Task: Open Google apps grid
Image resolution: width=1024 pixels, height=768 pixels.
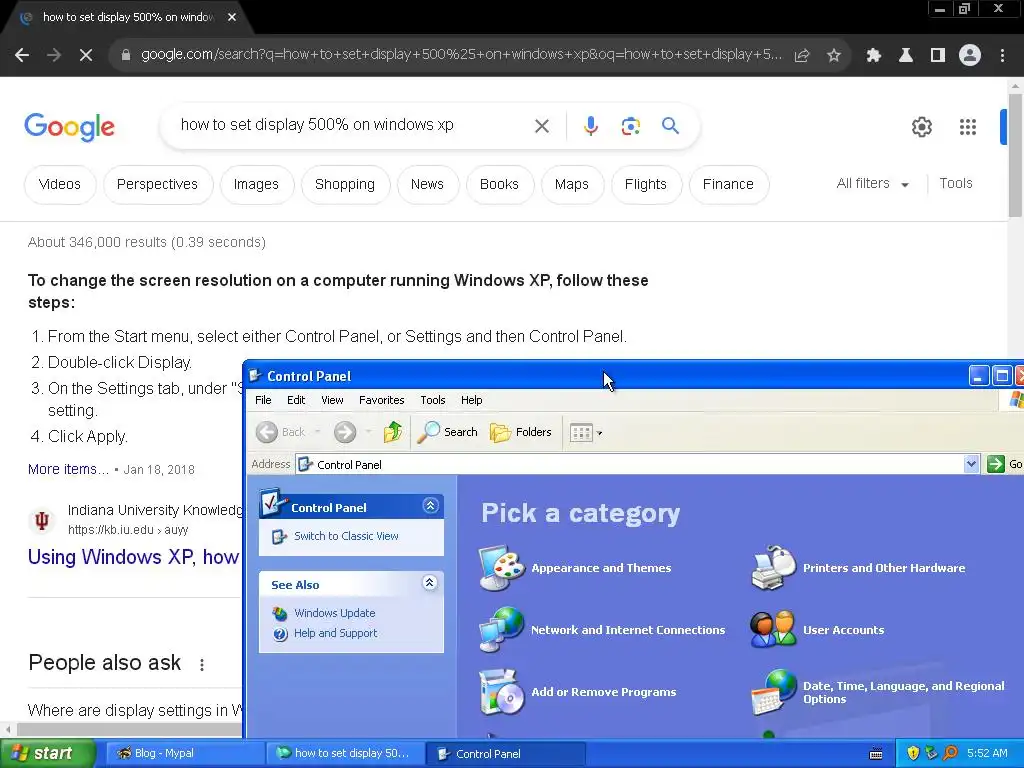Action: click(968, 127)
